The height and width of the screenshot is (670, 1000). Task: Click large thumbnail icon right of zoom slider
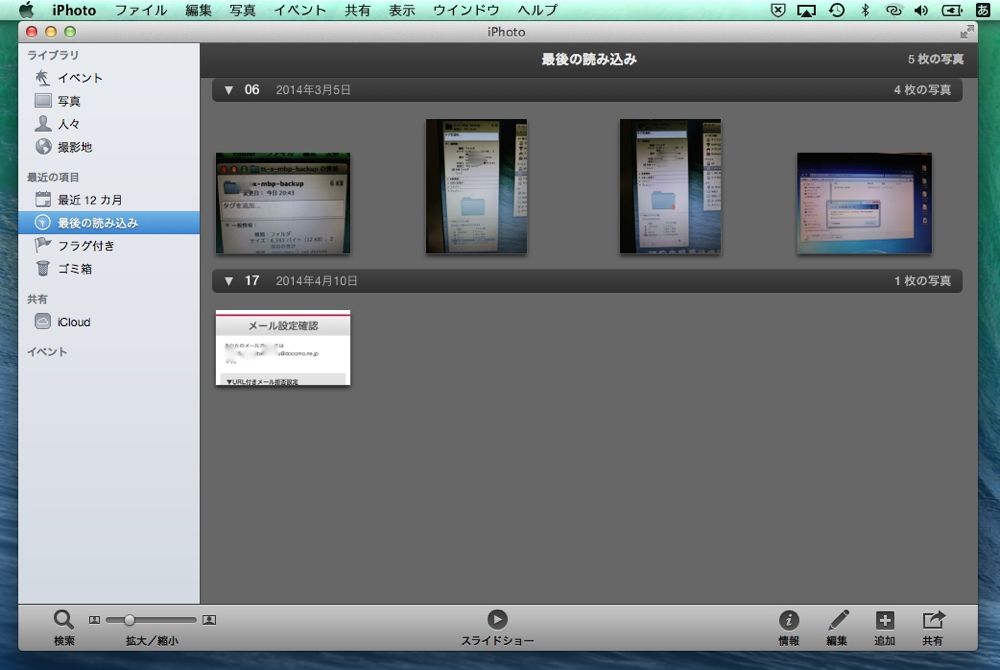coord(209,620)
